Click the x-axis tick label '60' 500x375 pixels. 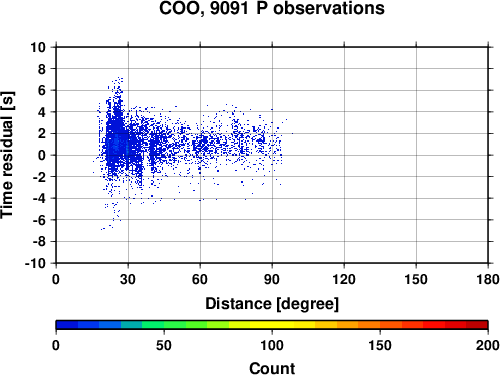pos(200,279)
